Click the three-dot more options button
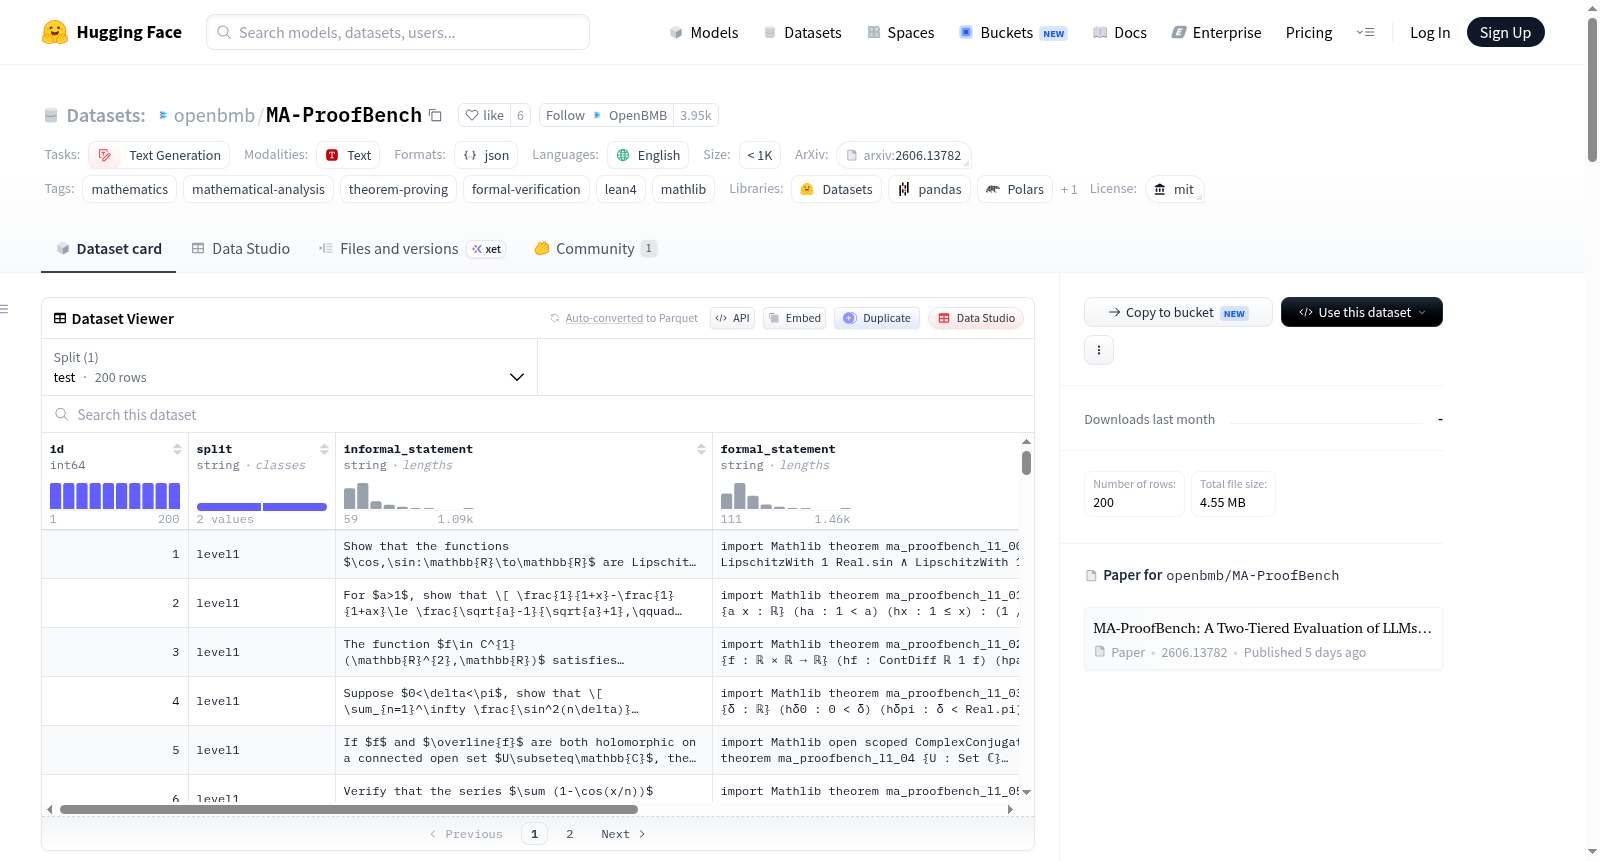The width and height of the screenshot is (1600, 861). (1099, 350)
